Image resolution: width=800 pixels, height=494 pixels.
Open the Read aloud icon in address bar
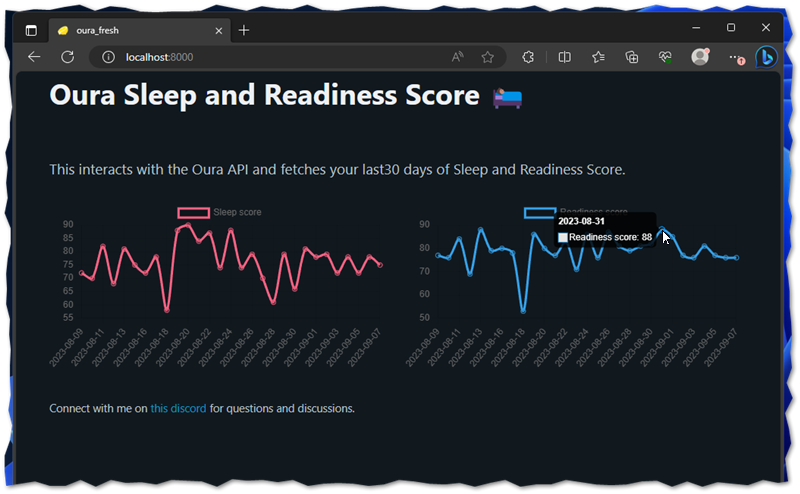458,57
